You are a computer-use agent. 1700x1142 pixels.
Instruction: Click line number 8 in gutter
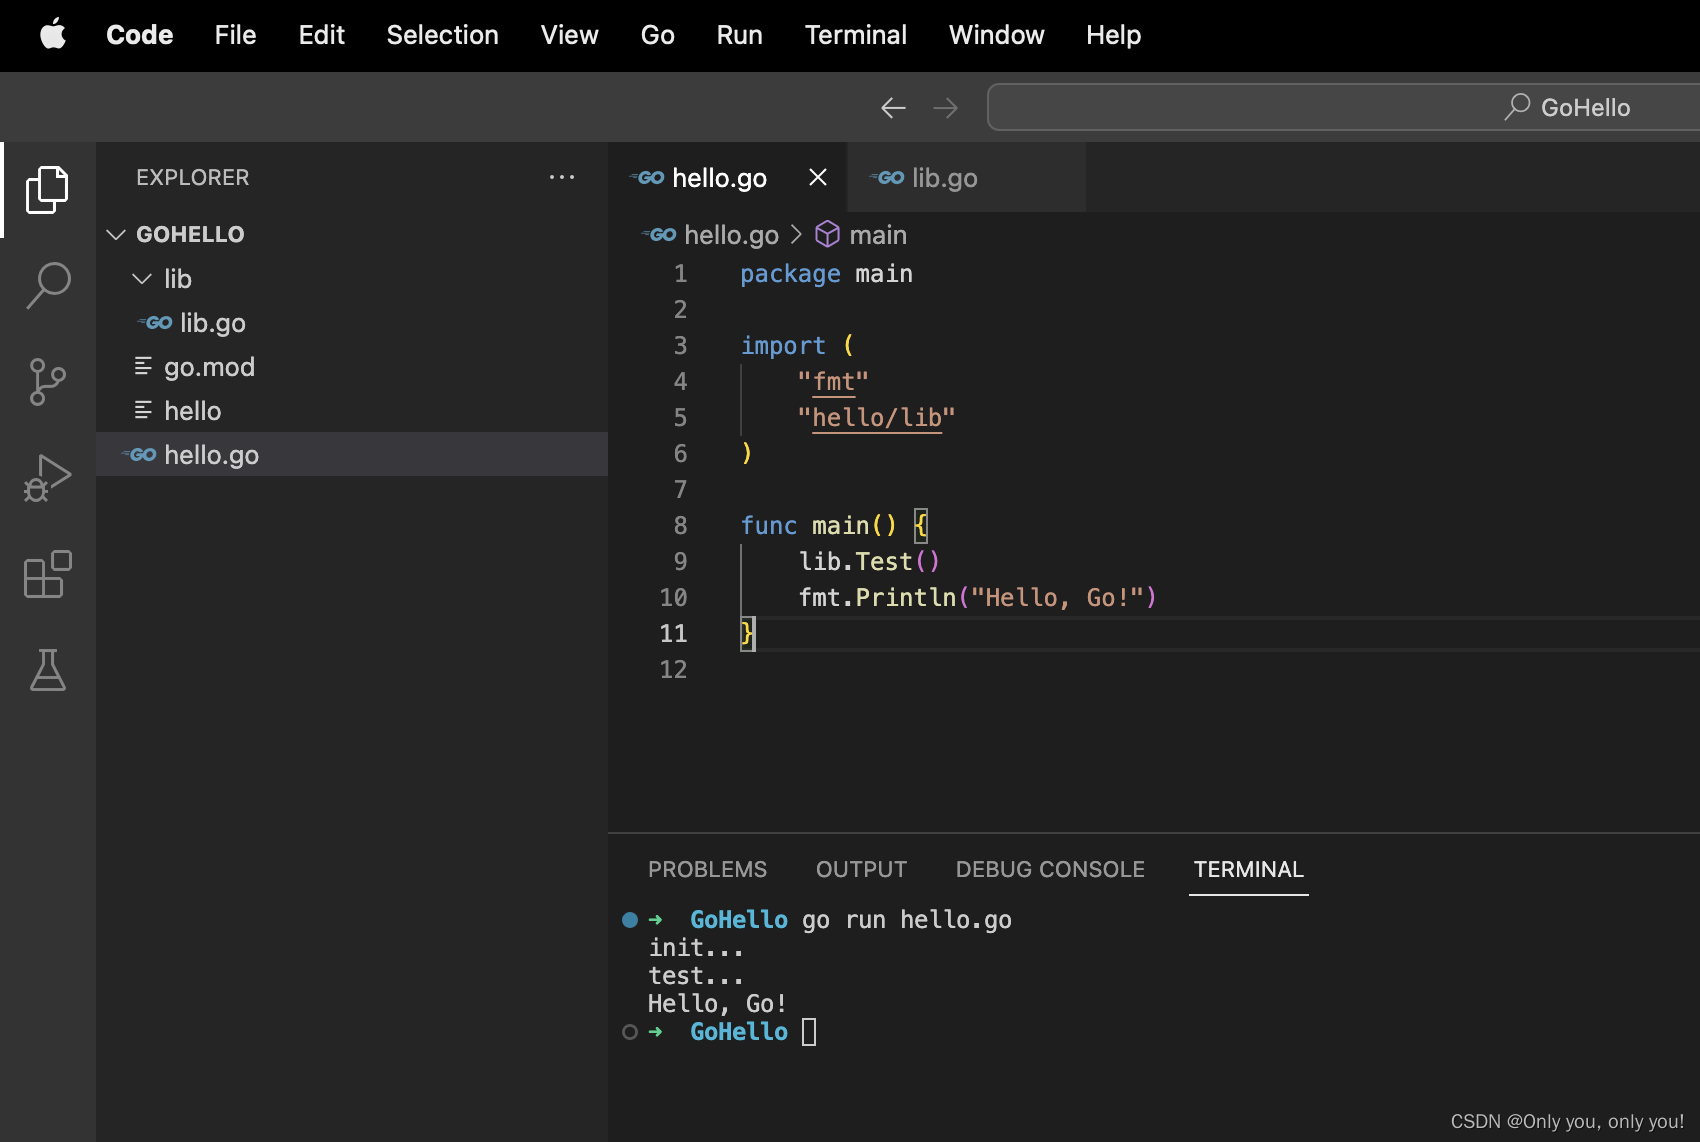click(680, 525)
